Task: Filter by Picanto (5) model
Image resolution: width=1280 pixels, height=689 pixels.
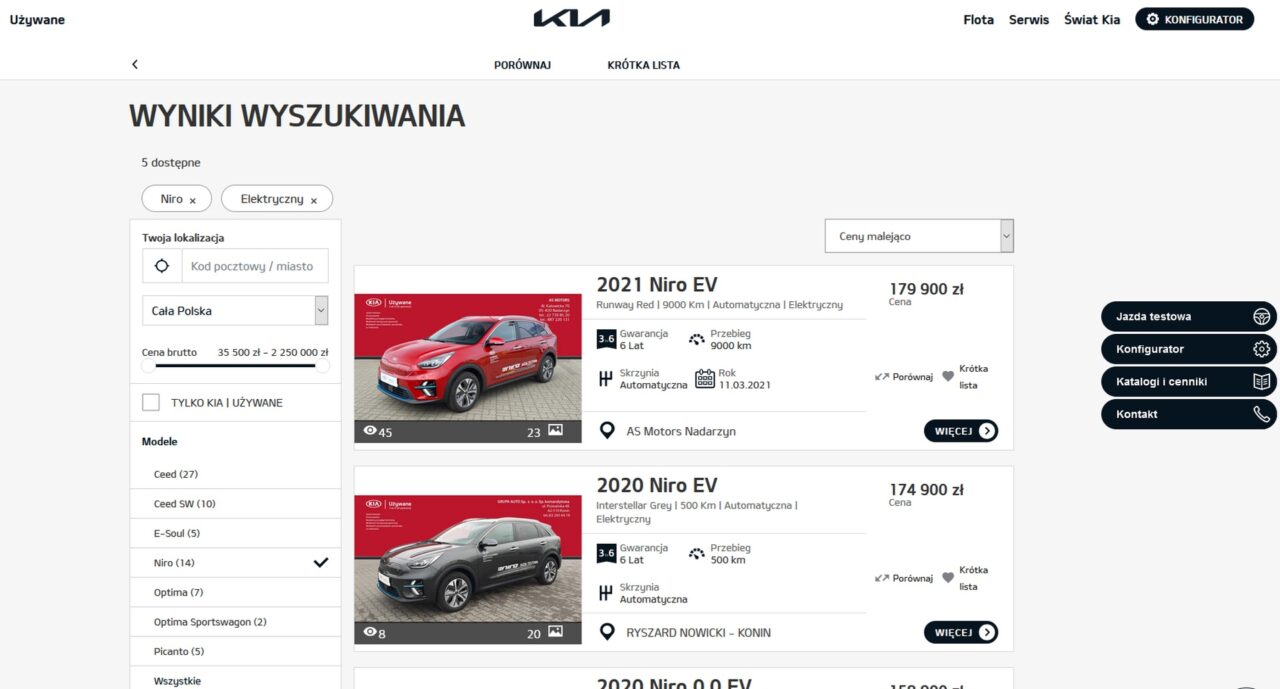Action: (235, 651)
